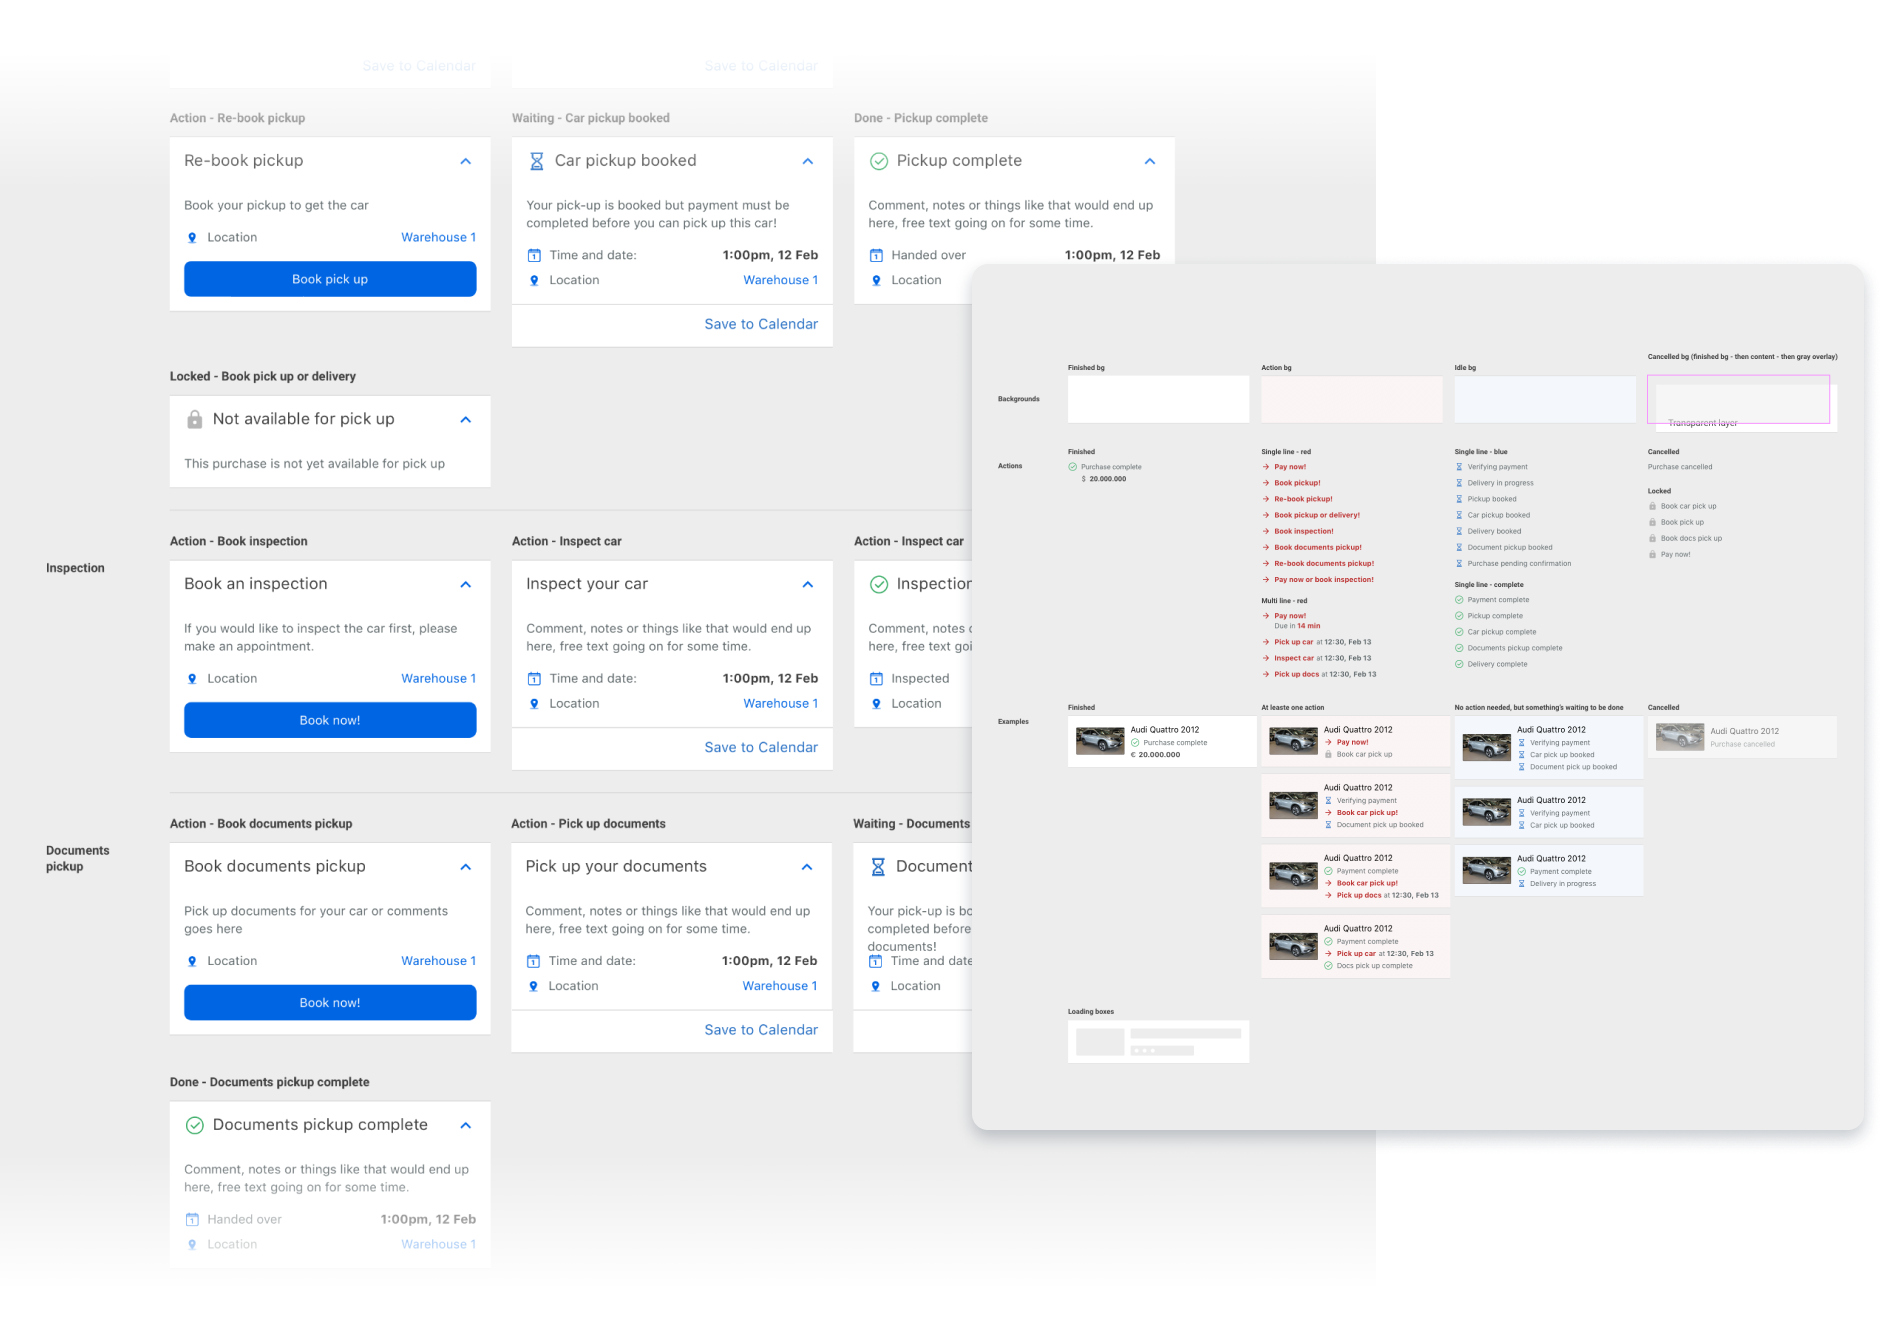
Task: Click calendar icon in Car pickup booked card
Action: tap(534, 255)
